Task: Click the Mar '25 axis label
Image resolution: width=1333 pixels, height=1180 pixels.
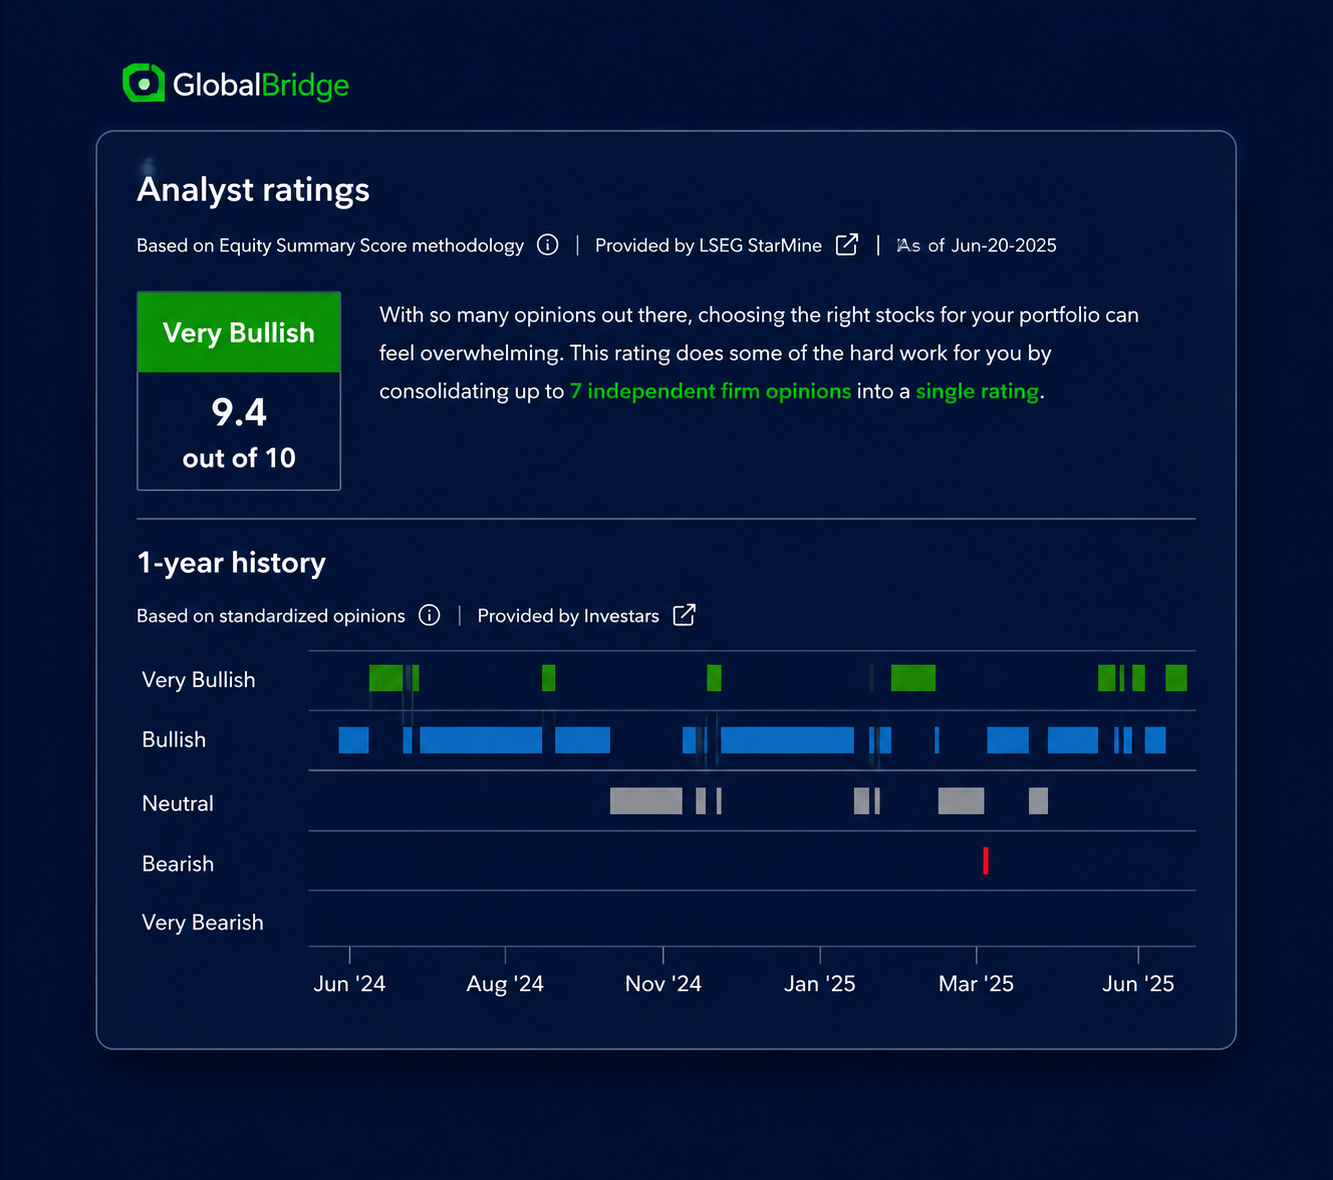Action: [x=976, y=984]
